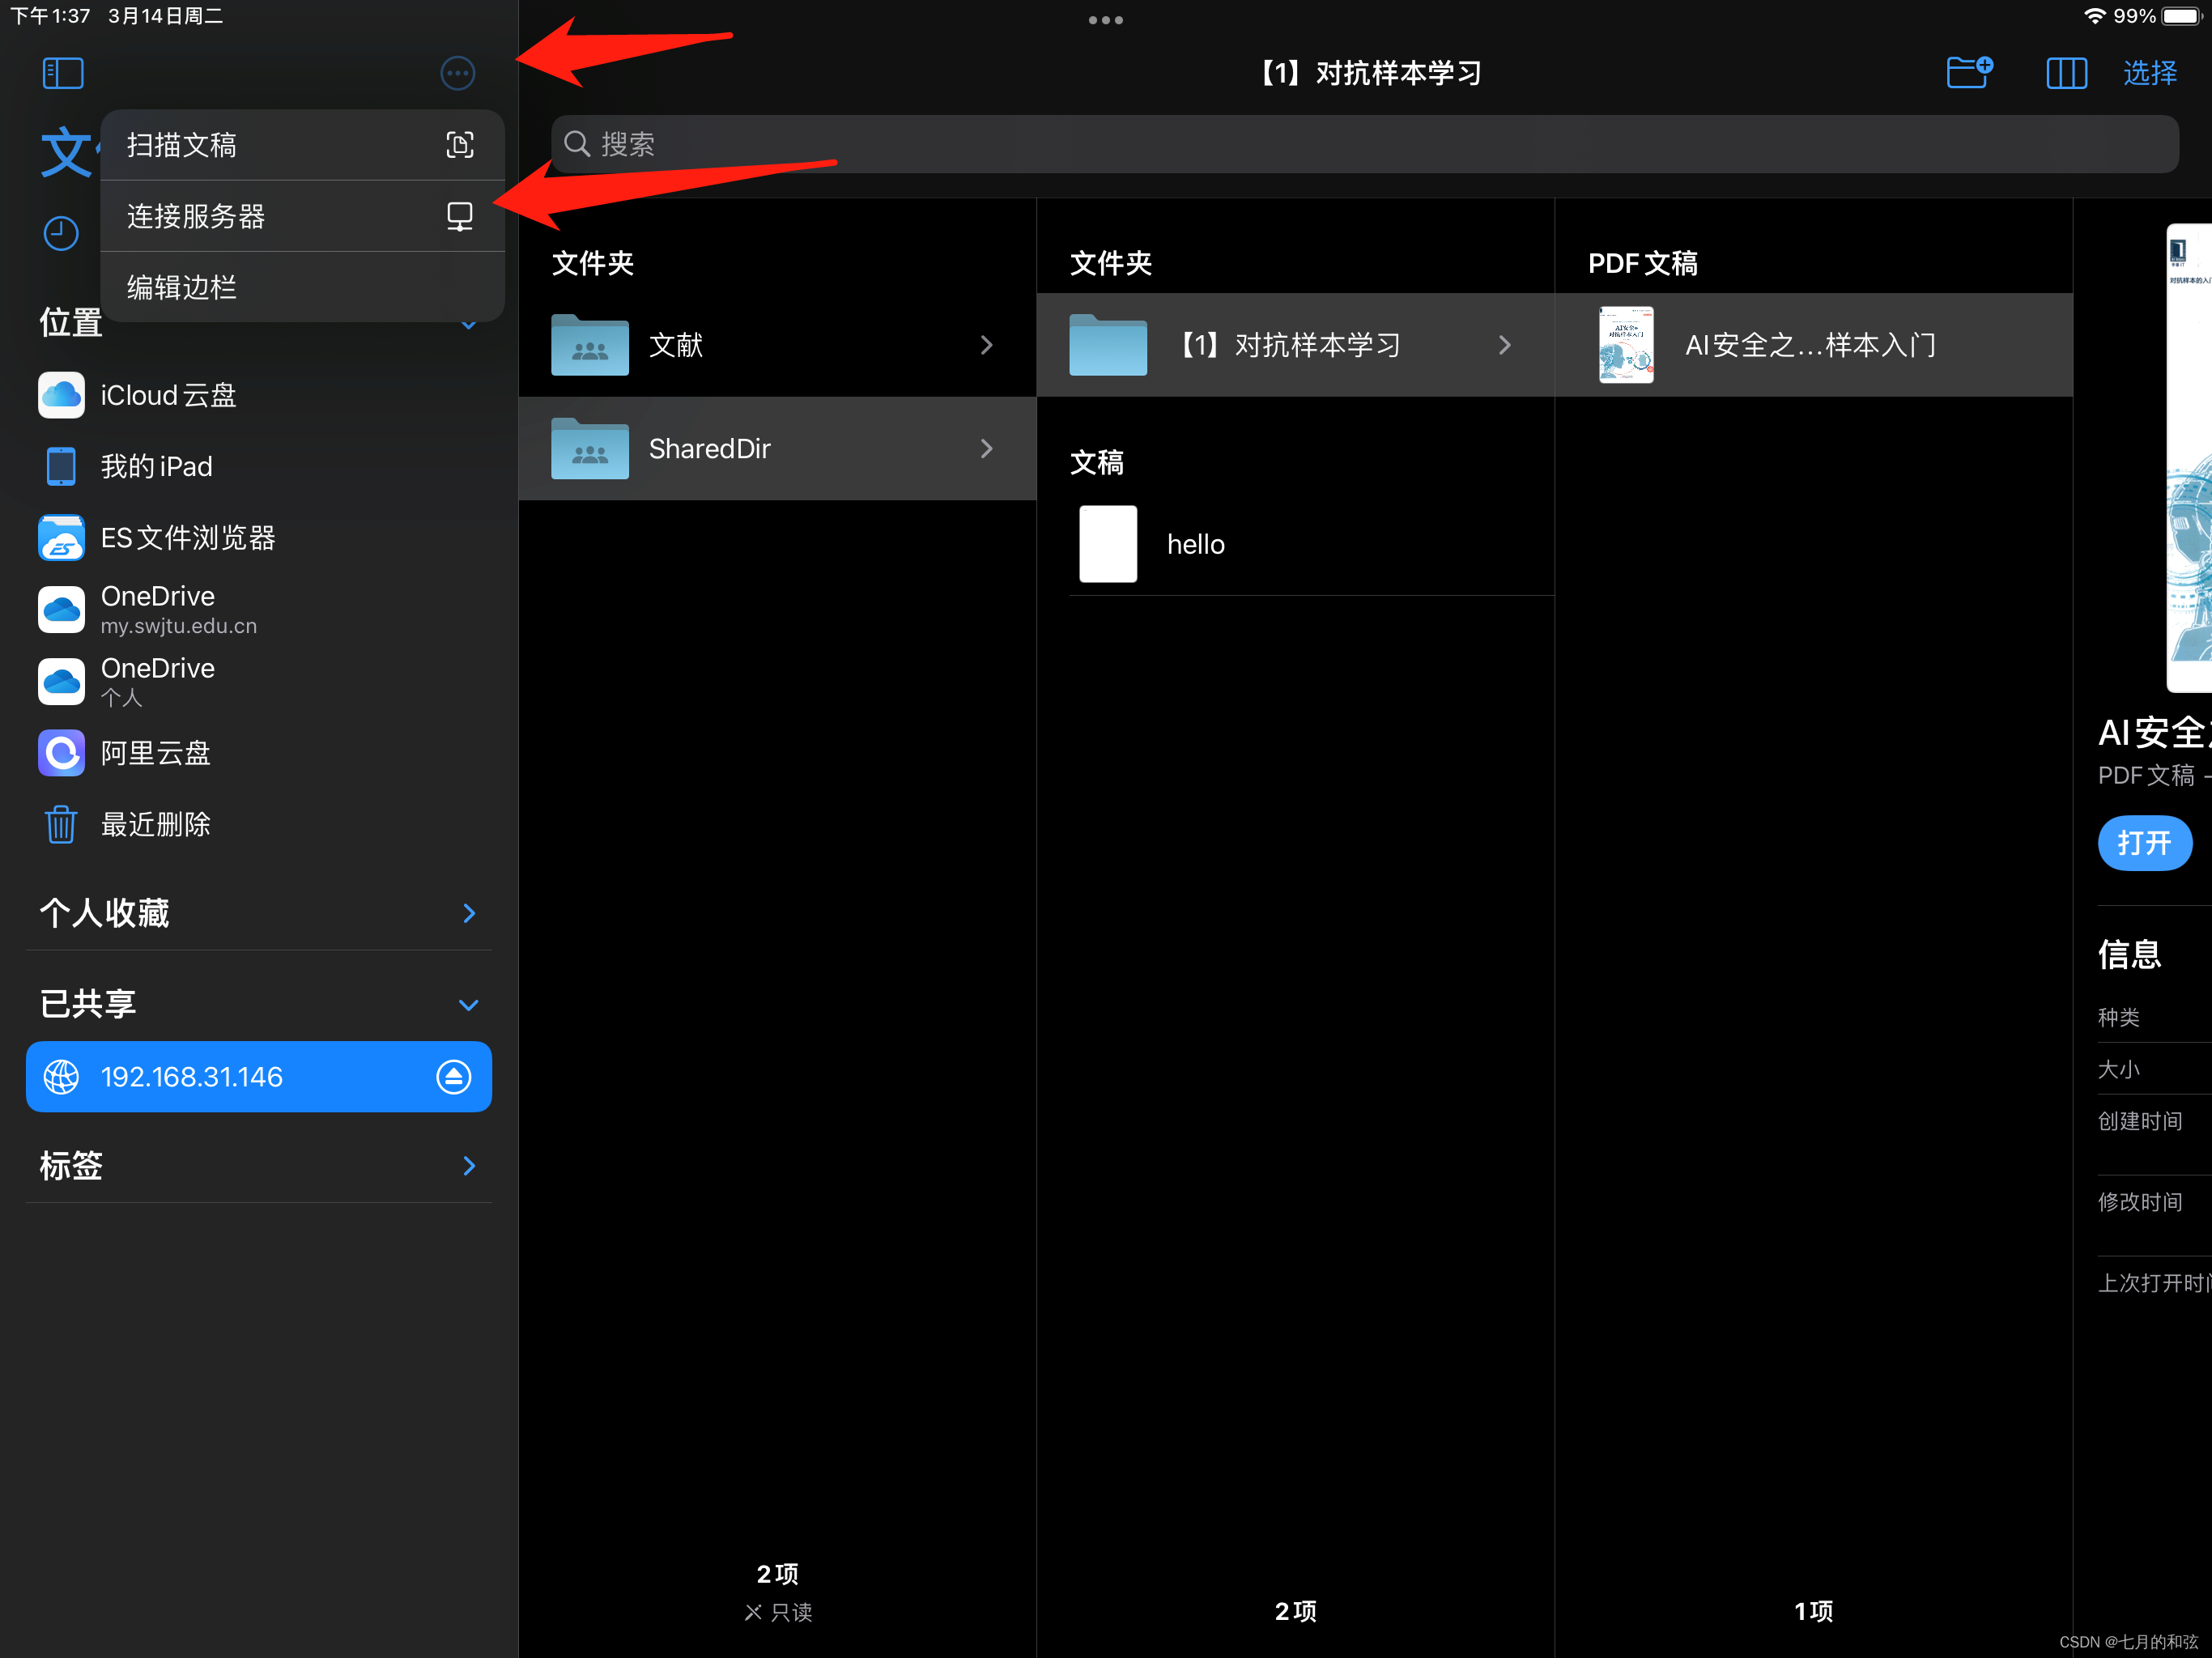Open 最近删除 trash location
Screen dimensions: 2212x1658
[155, 825]
